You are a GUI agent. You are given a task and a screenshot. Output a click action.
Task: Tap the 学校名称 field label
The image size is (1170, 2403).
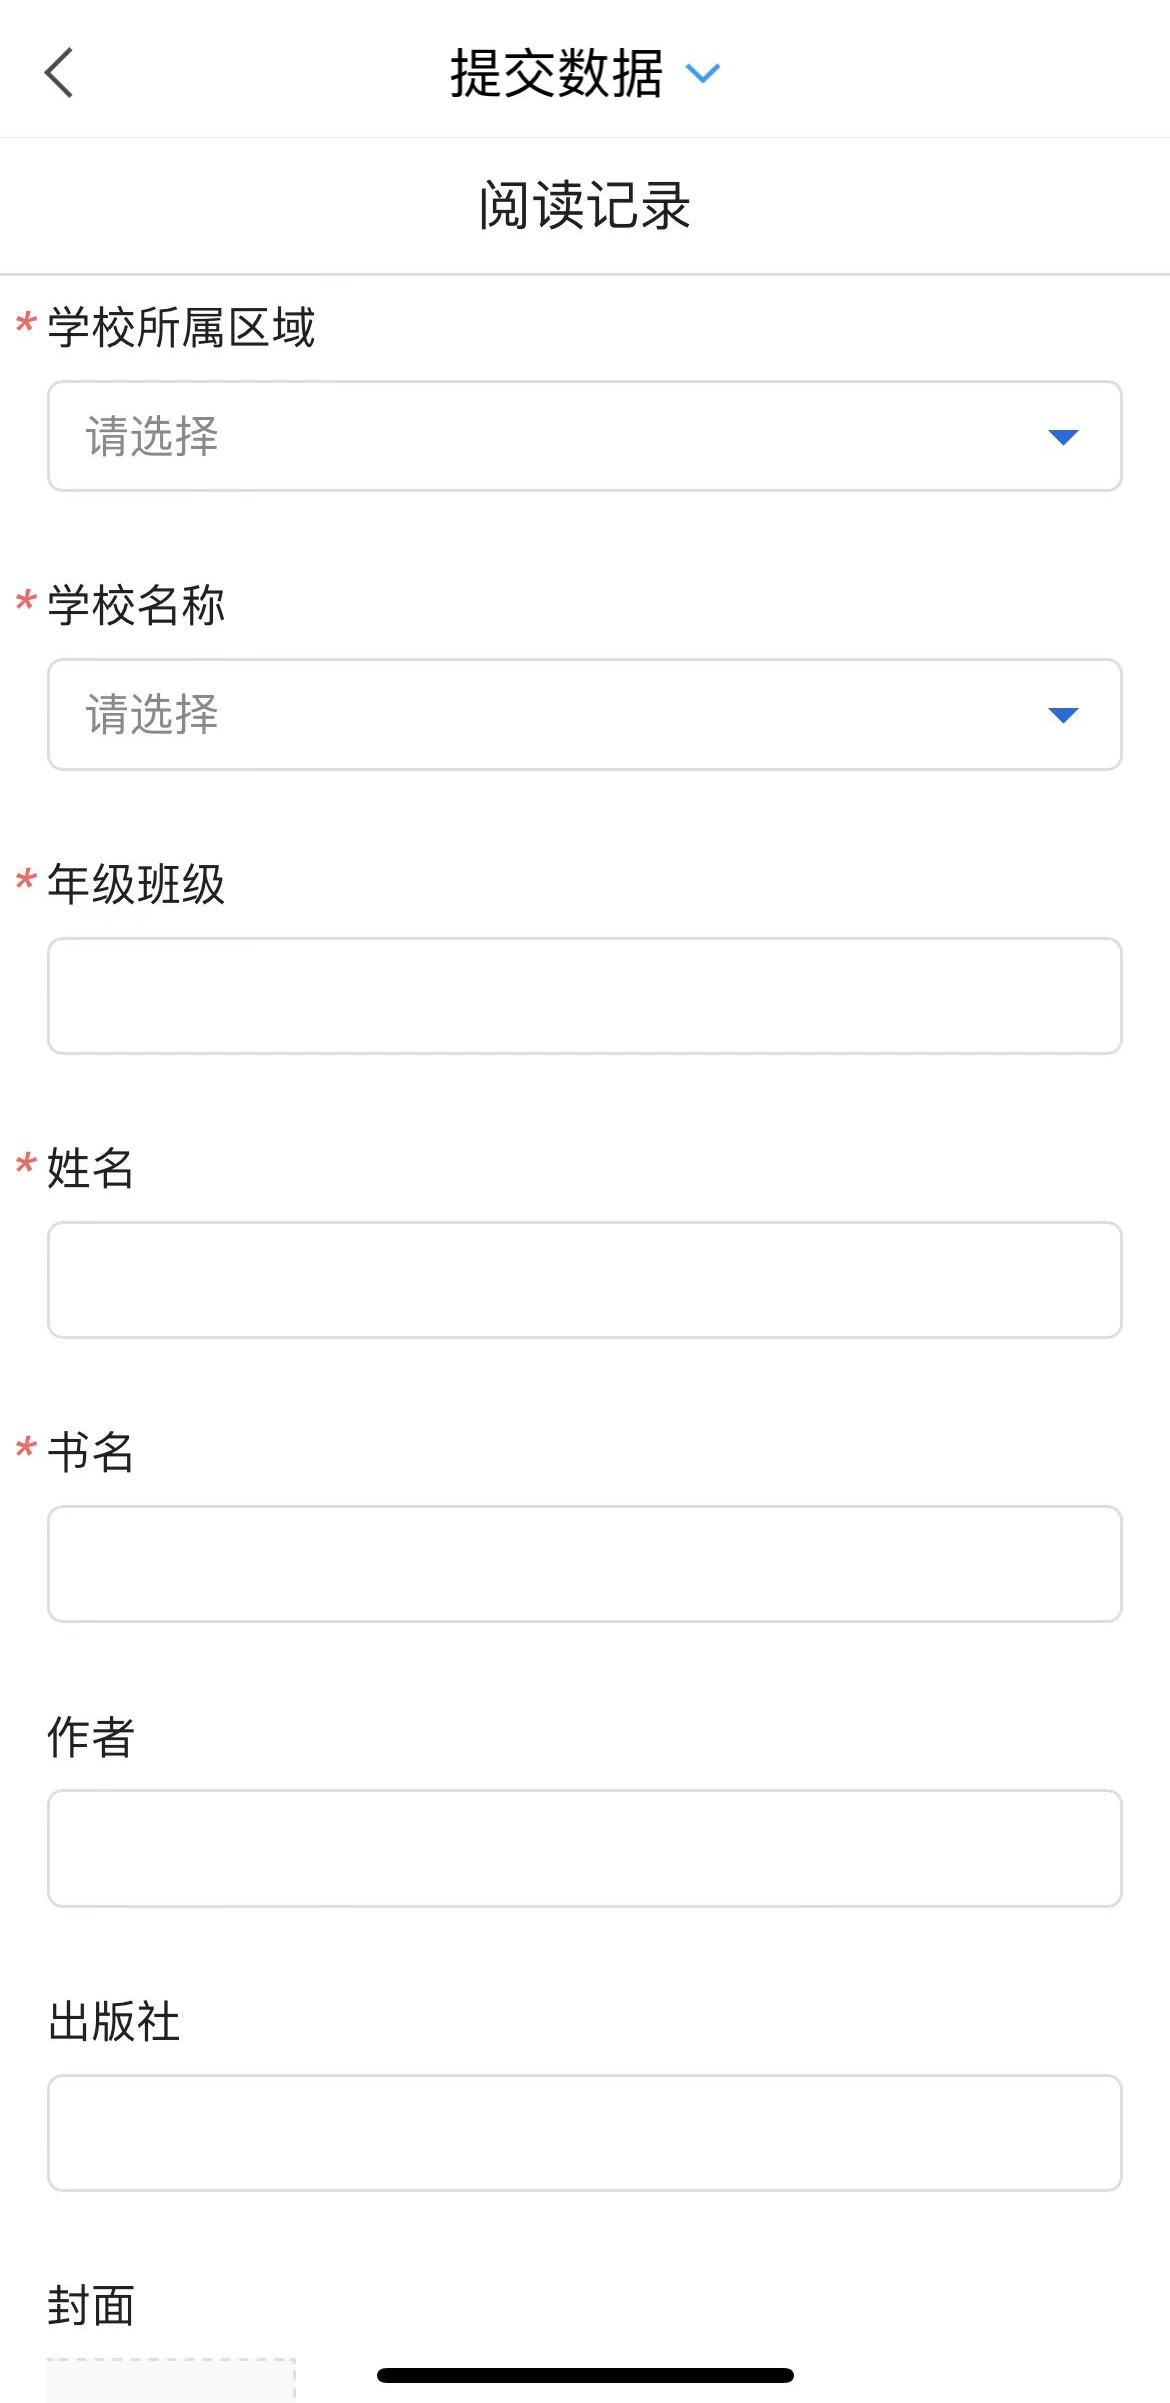click(136, 606)
